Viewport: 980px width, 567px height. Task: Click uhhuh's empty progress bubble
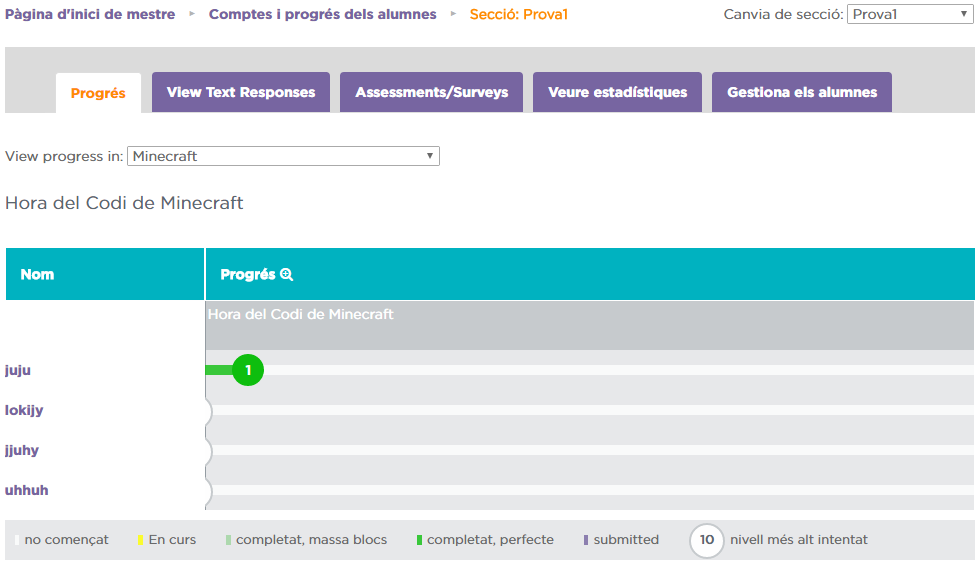point(208,491)
